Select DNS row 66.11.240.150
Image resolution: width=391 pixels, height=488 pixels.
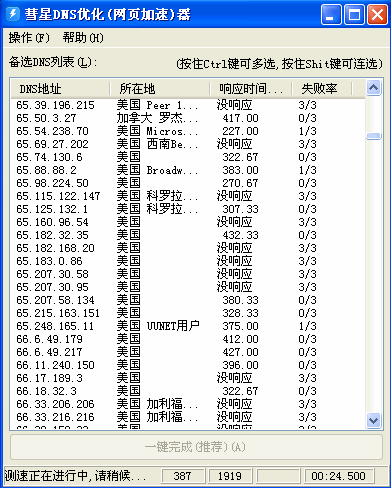[x=188, y=365]
